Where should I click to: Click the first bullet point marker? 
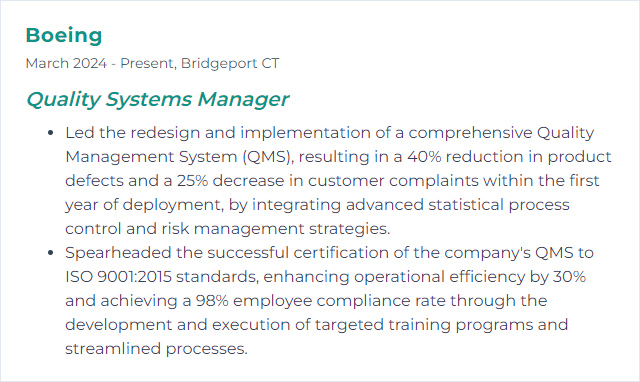coord(51,133)
